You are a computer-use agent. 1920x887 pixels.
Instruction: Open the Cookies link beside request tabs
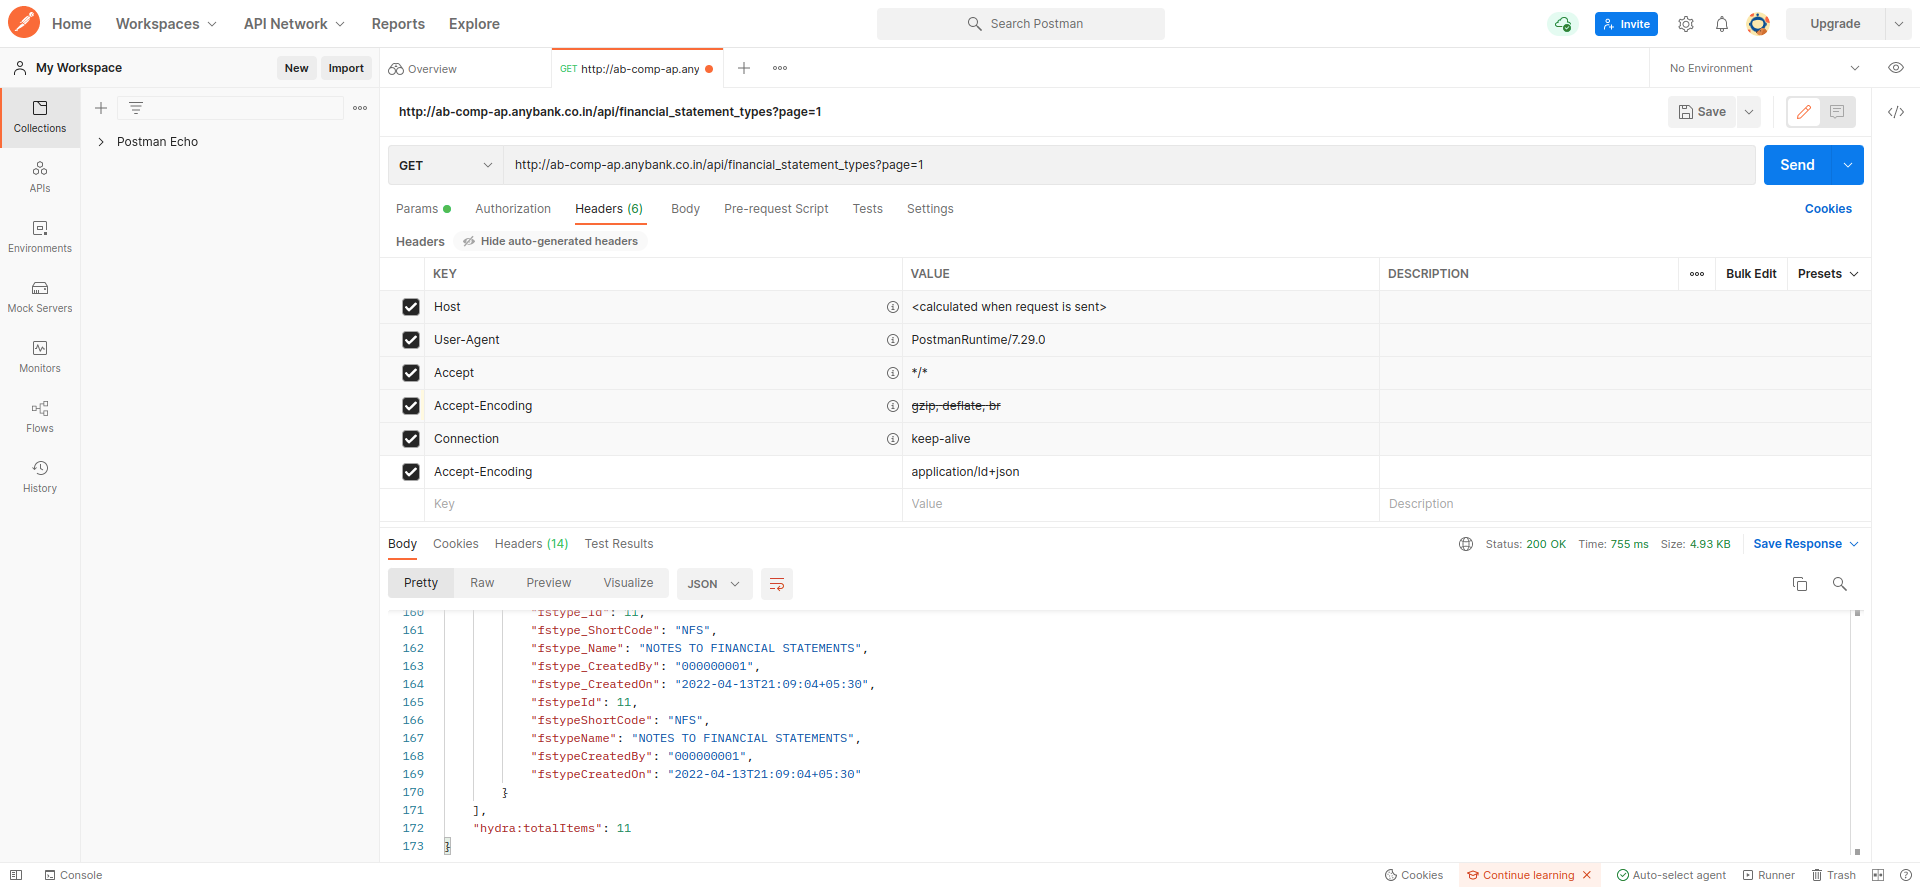click(1827, 209)
